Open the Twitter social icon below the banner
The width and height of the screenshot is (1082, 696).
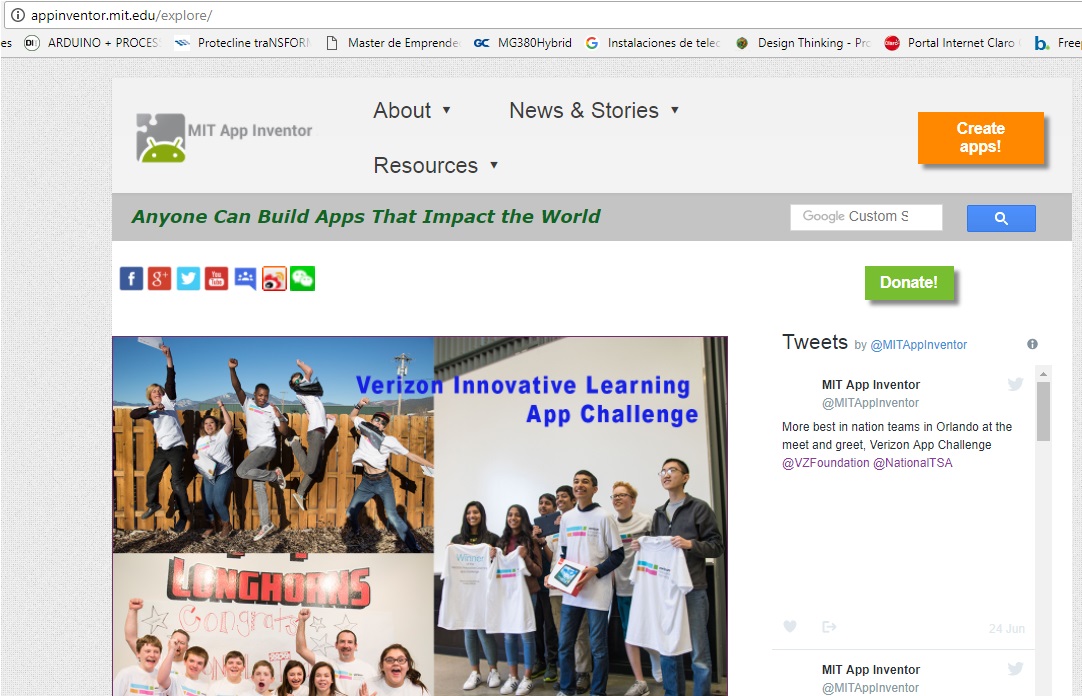[x=188, y=279]
